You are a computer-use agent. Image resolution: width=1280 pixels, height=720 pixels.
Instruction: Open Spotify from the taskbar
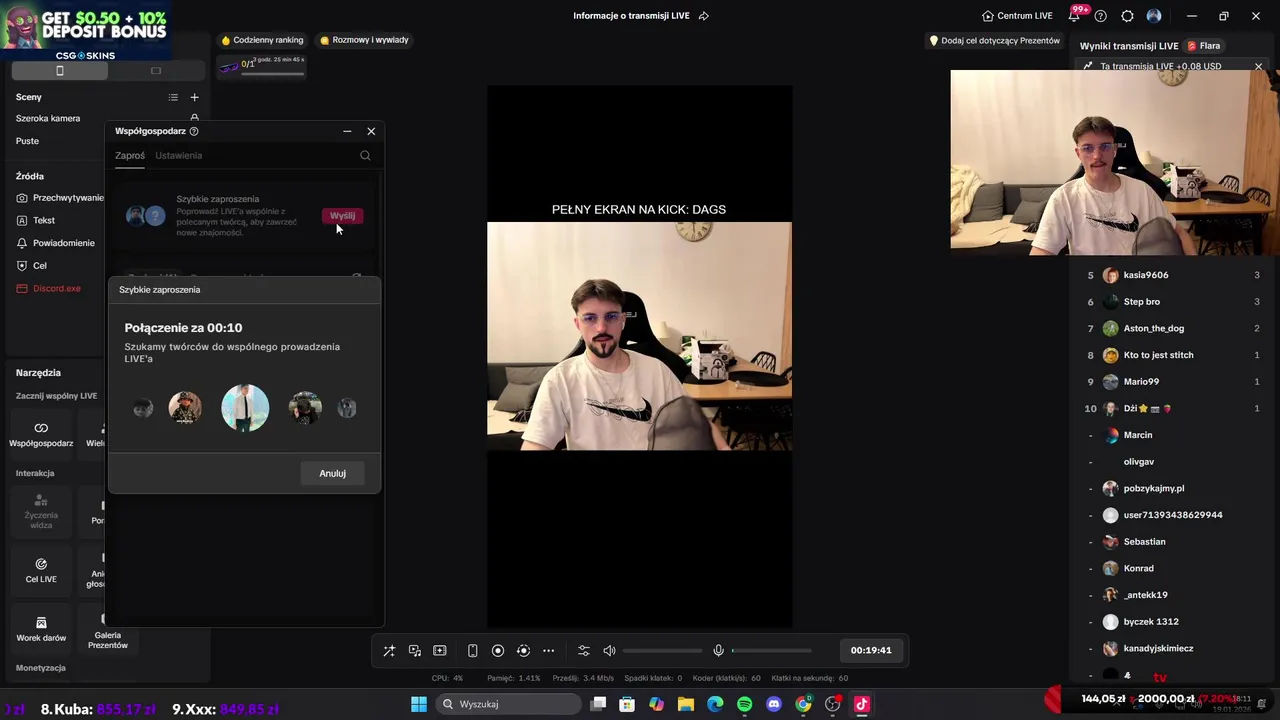click(744, 704)
